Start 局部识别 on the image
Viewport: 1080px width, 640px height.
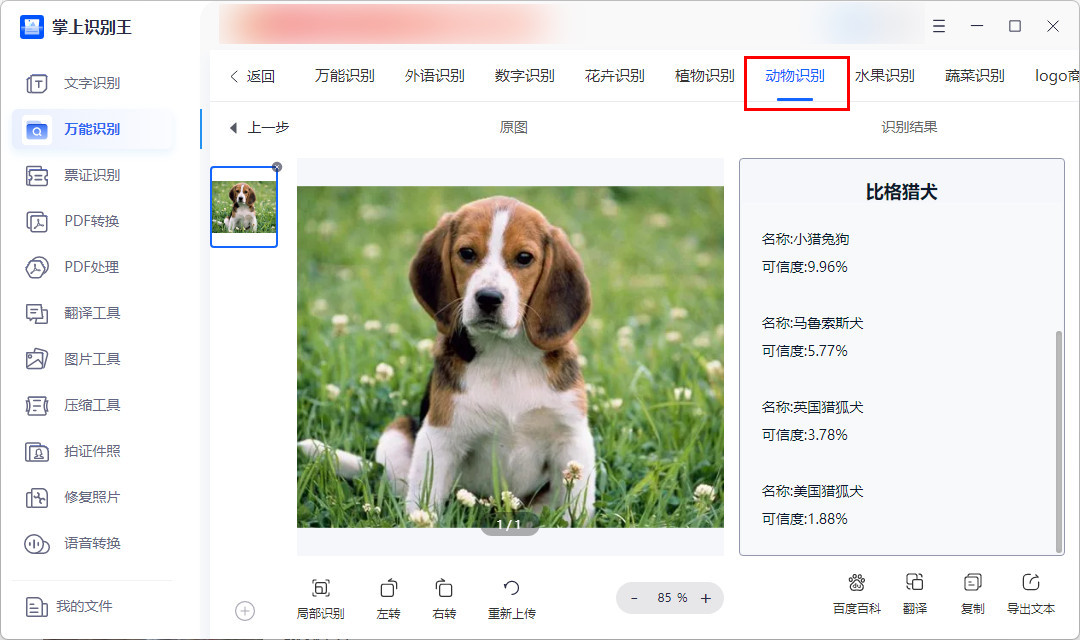tap(321, 596)
